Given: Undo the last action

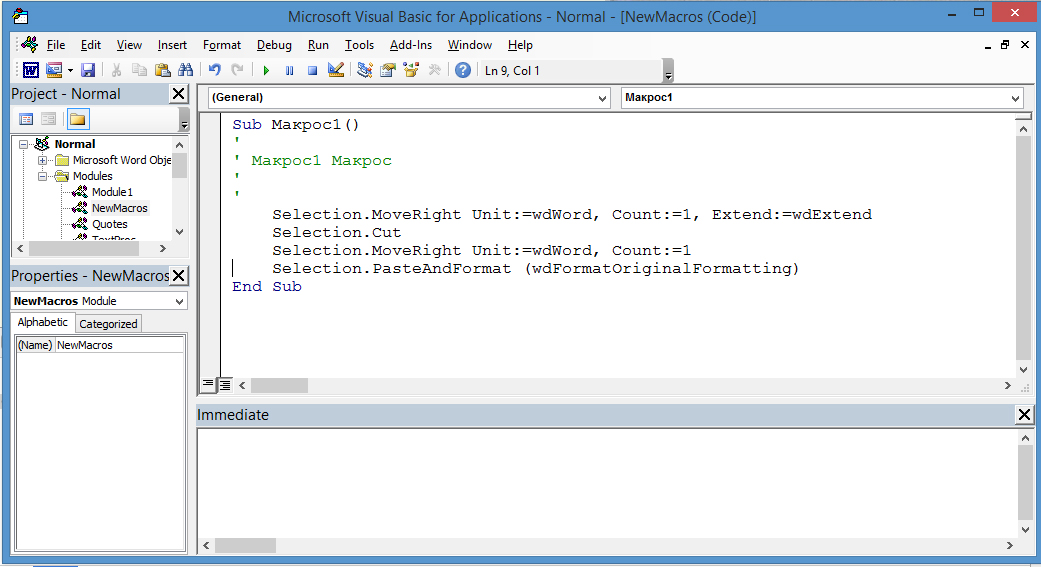Looking at the screenshot, I should click(214, 70).
